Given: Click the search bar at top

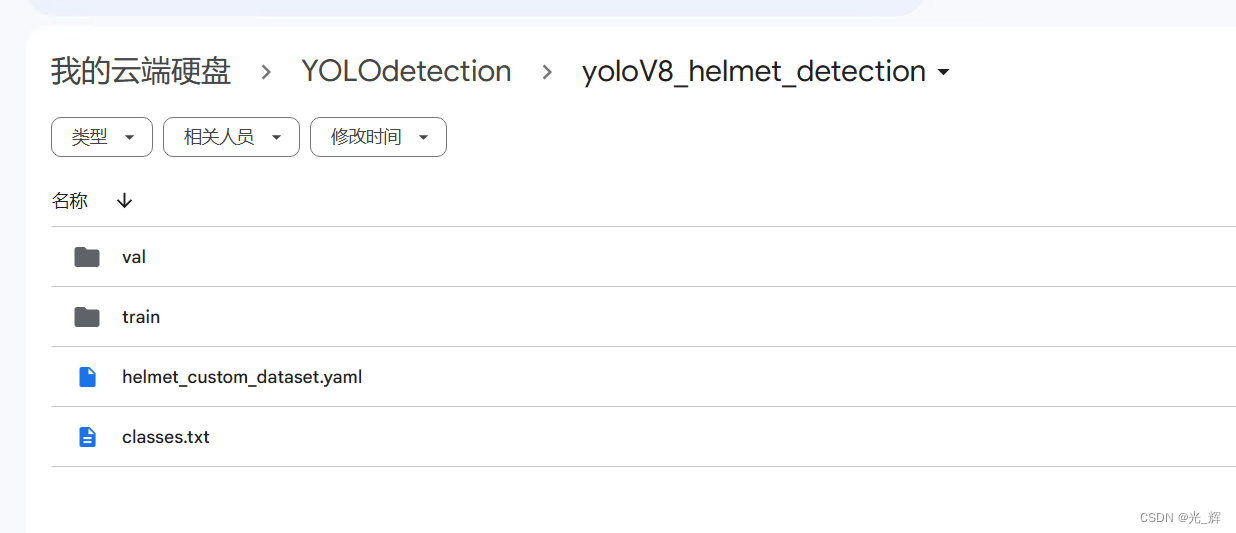Looking at the screenshot, I should 475,6.
